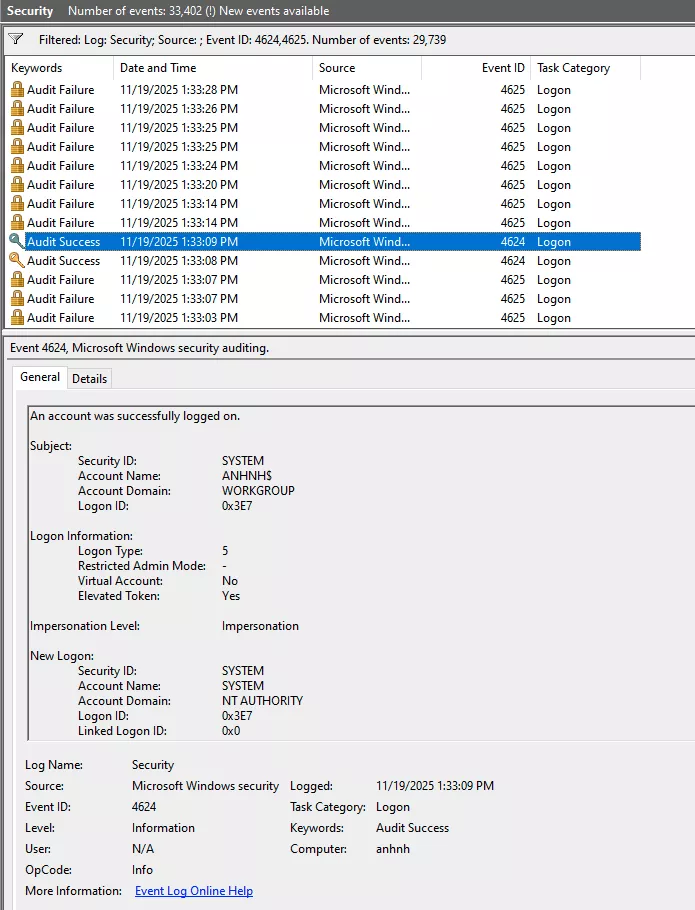The image size is (695, 910).
Task: Click lock icon of 1:33:28 PM event
Action: pyautogui.click(x=17, y=90)
